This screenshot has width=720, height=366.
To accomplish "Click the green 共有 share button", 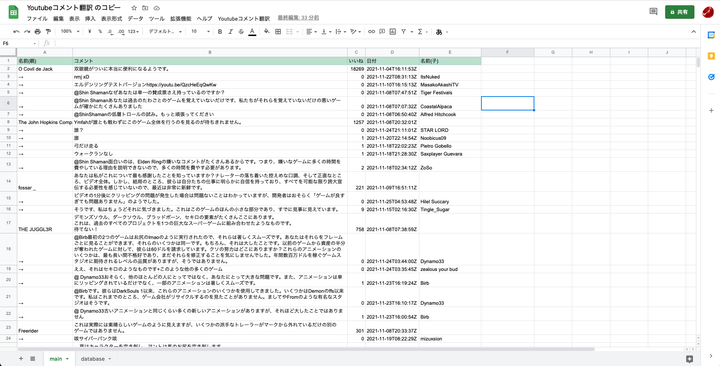I will [680, 12].
